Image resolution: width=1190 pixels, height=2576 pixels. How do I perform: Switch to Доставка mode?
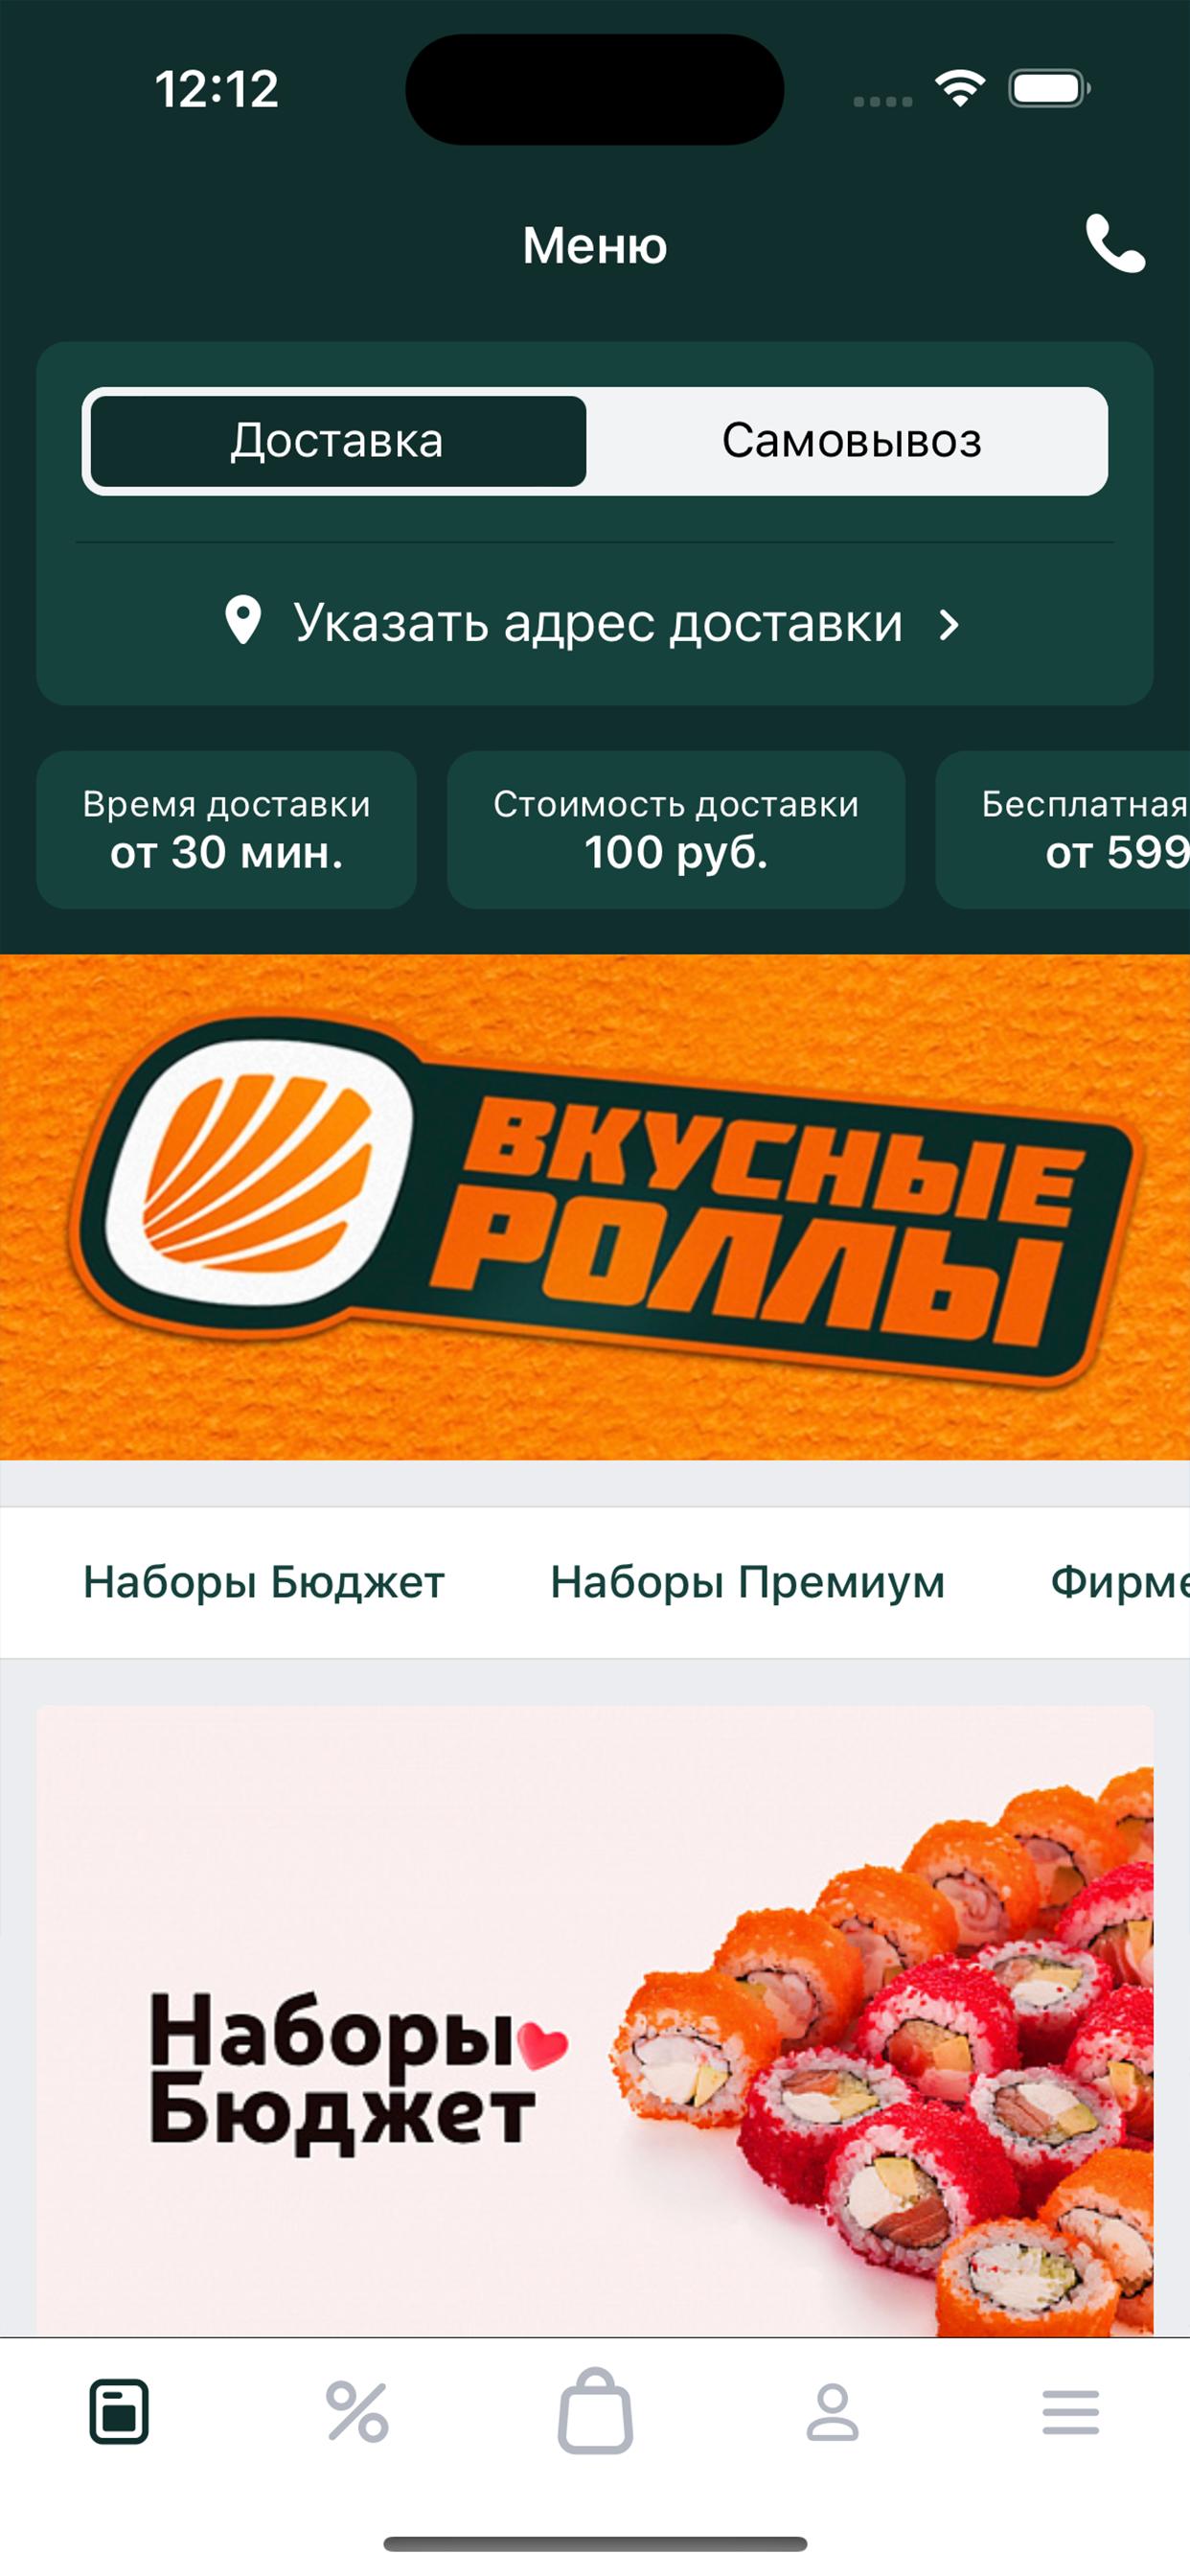point(338,441)
